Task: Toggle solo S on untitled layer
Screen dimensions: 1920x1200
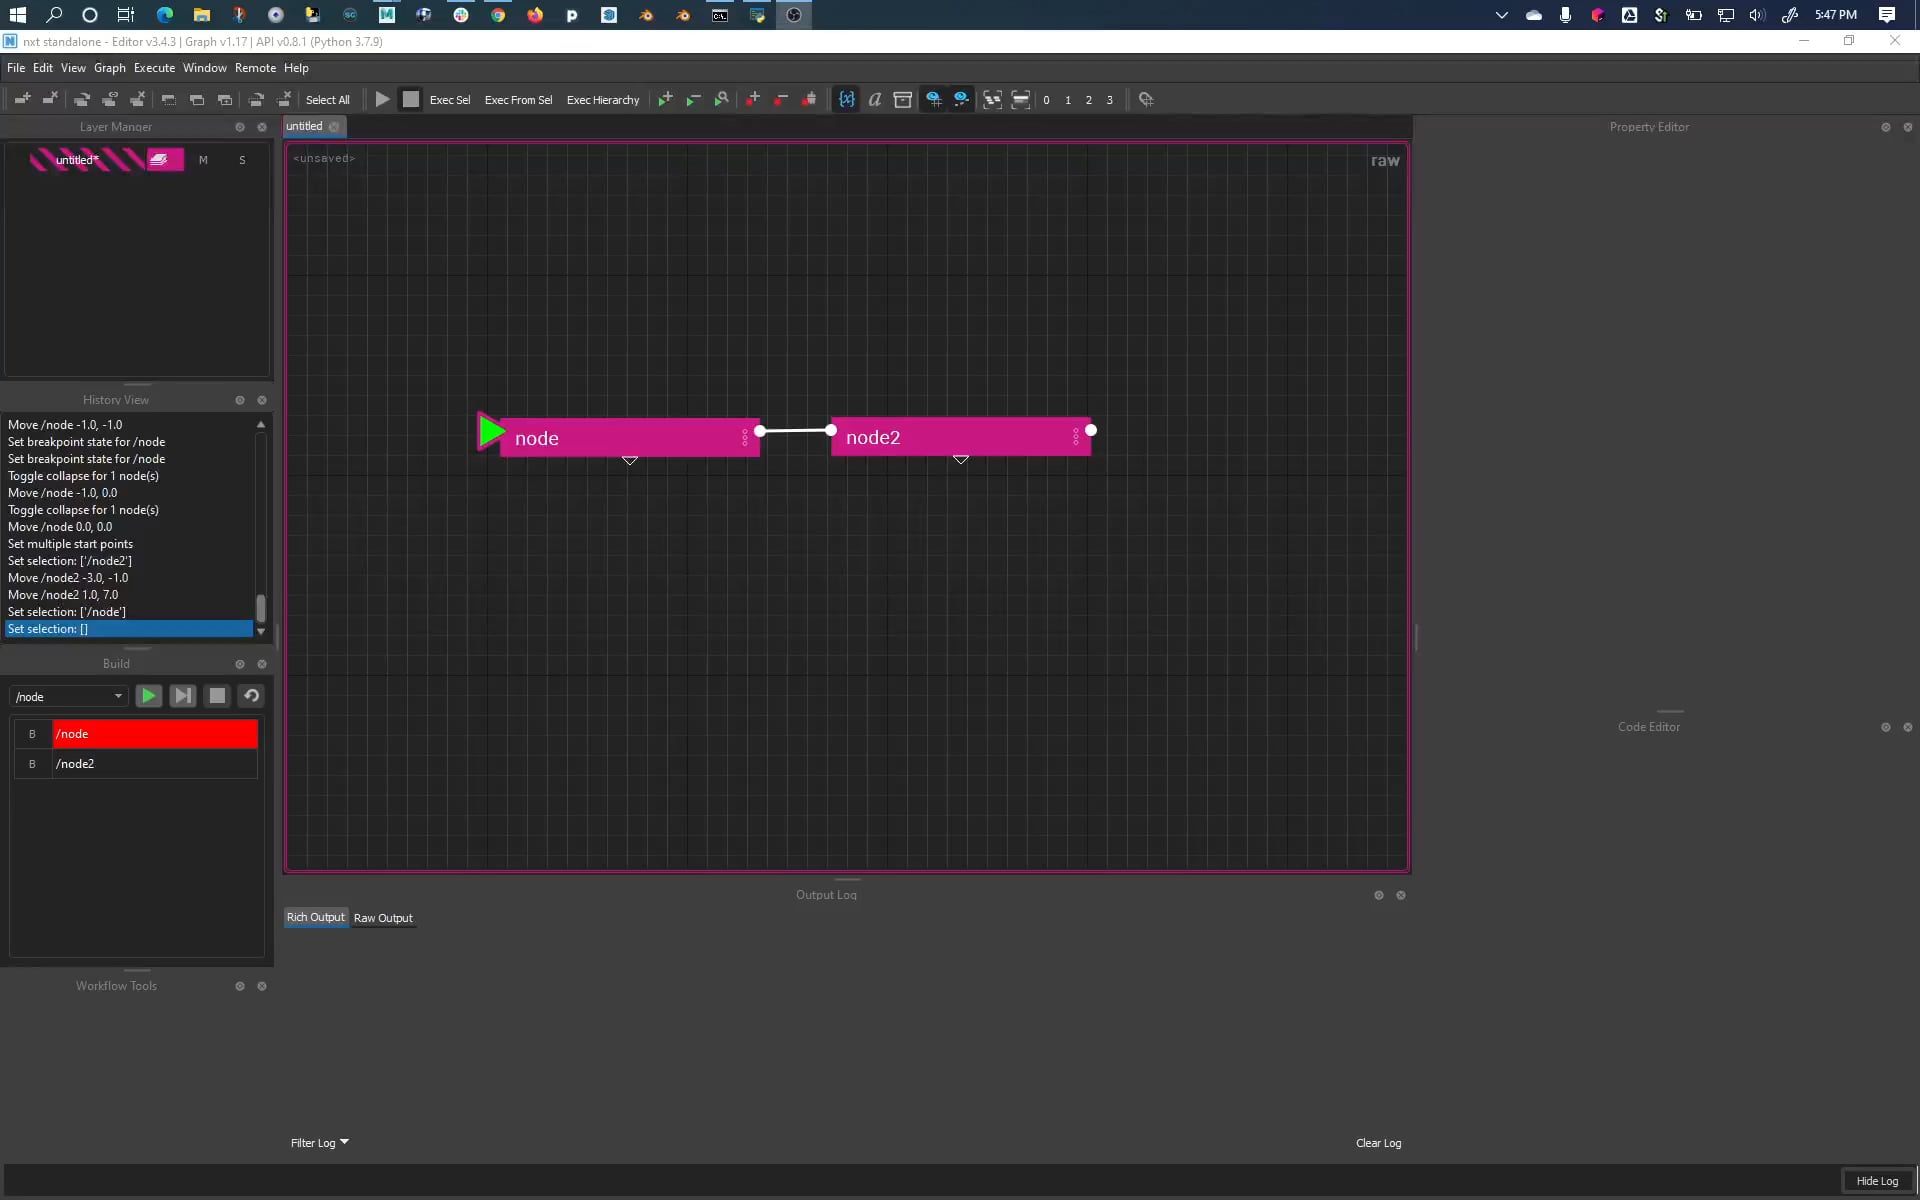Action: click(242, 160)
